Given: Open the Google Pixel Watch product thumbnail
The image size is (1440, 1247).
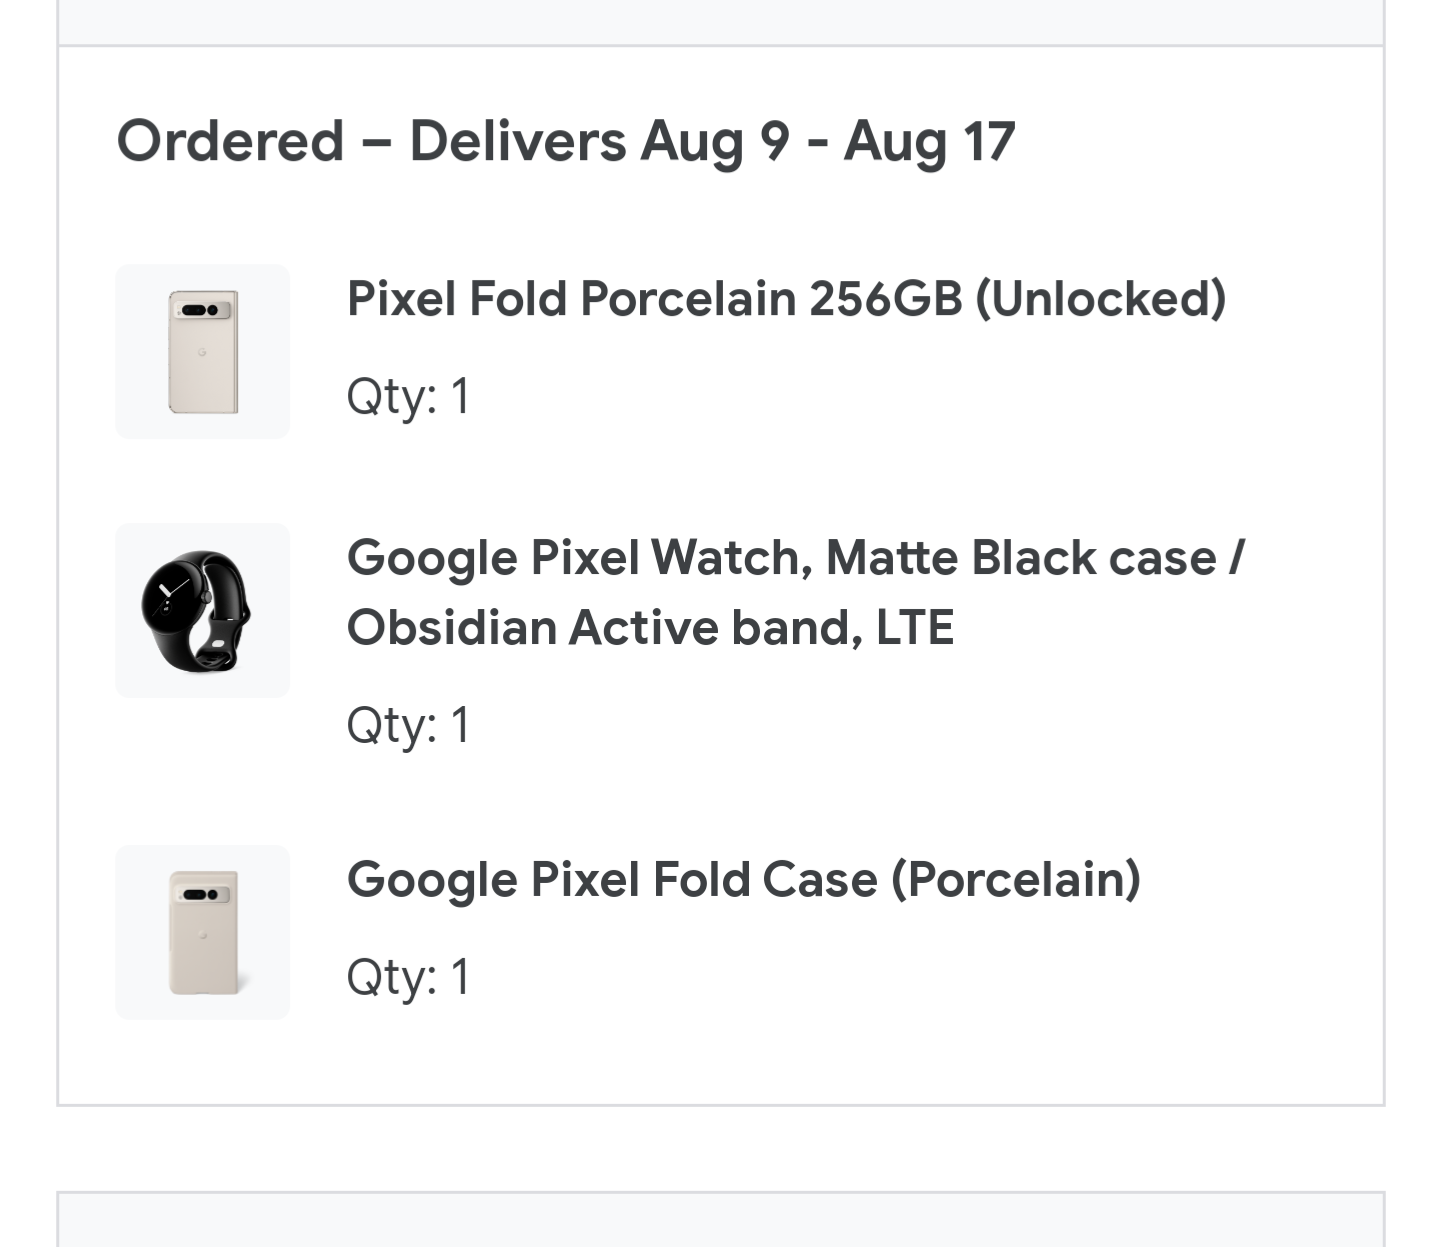Looking at the screenshot, I should click(202, 610).
